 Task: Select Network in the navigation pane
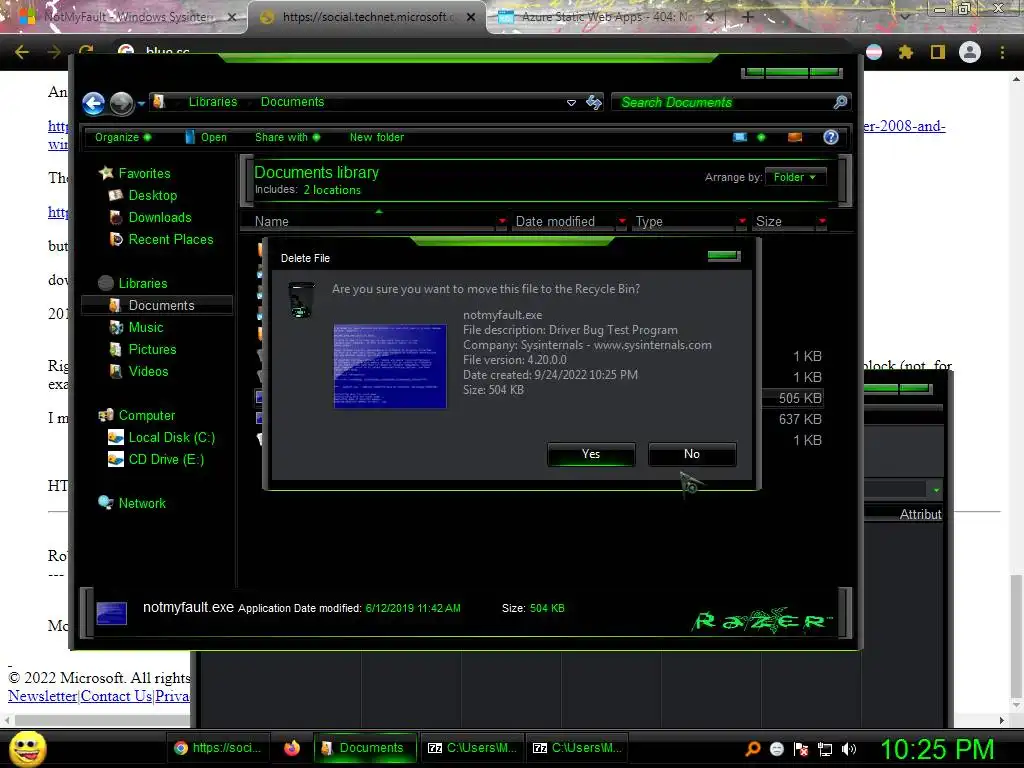tap(132, 504)
